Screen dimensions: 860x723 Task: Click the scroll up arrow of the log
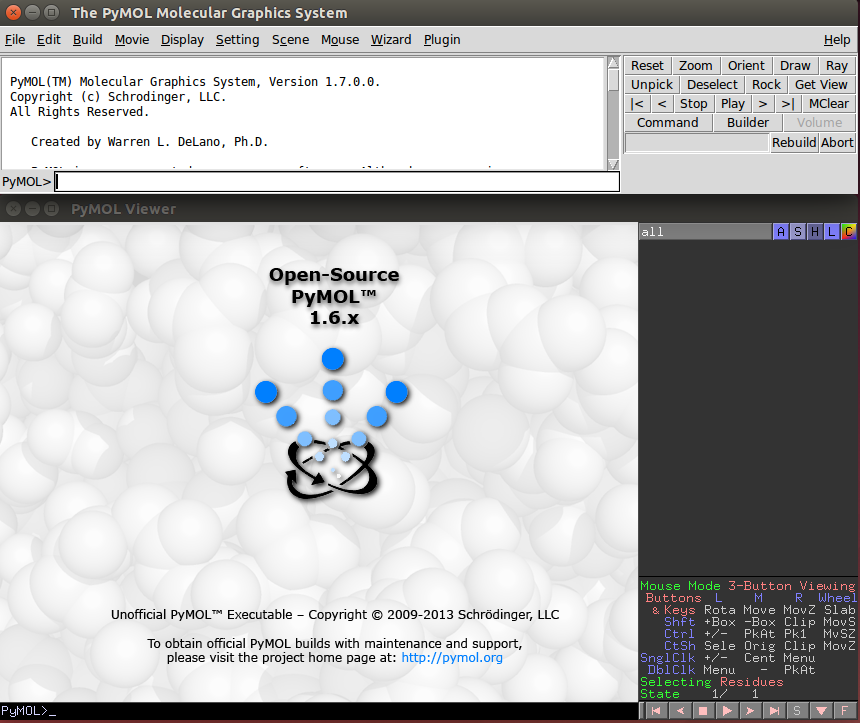click(x=614, y=62)
